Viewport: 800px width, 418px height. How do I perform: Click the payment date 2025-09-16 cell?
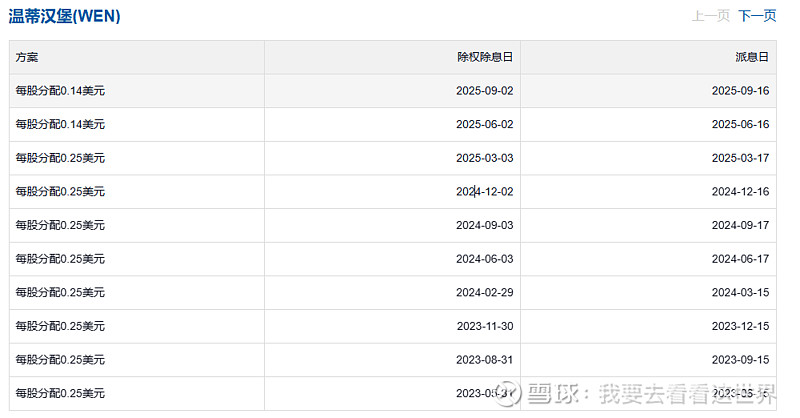(740, 91)
